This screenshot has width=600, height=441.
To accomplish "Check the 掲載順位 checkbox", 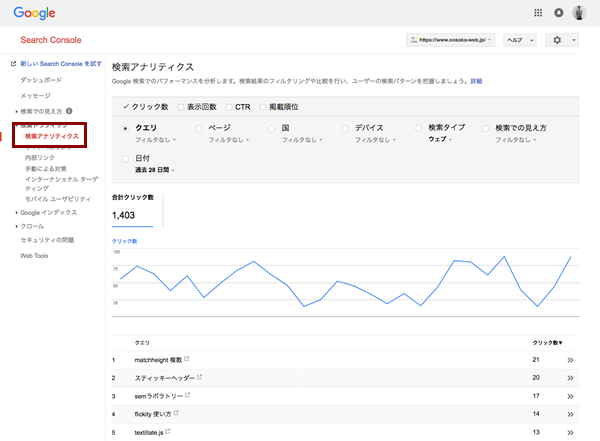I will pyautogui.click(x=262, y=106).
